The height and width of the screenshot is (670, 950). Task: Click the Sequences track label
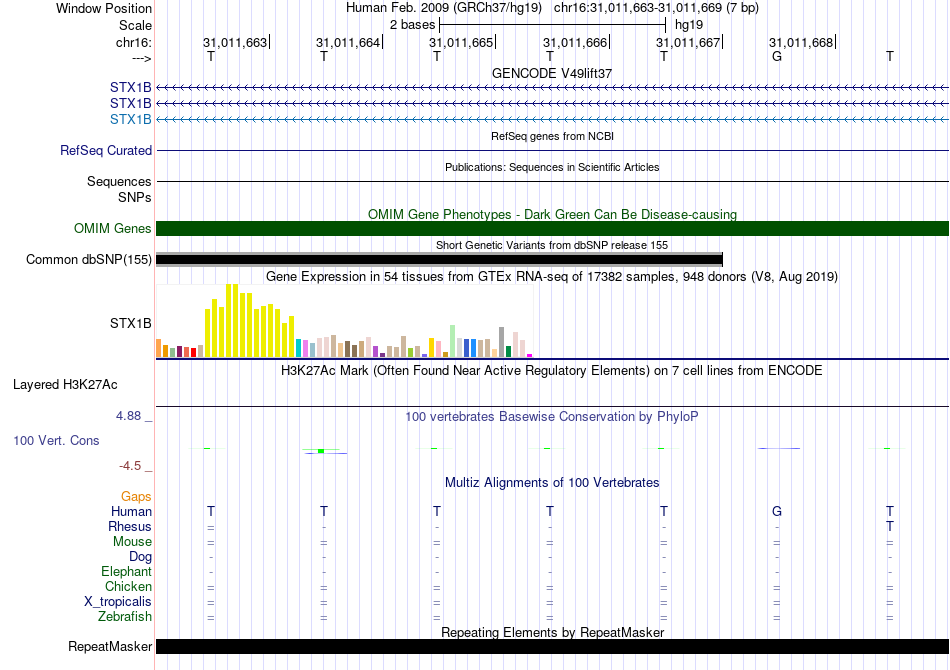[x=119, y=181]
